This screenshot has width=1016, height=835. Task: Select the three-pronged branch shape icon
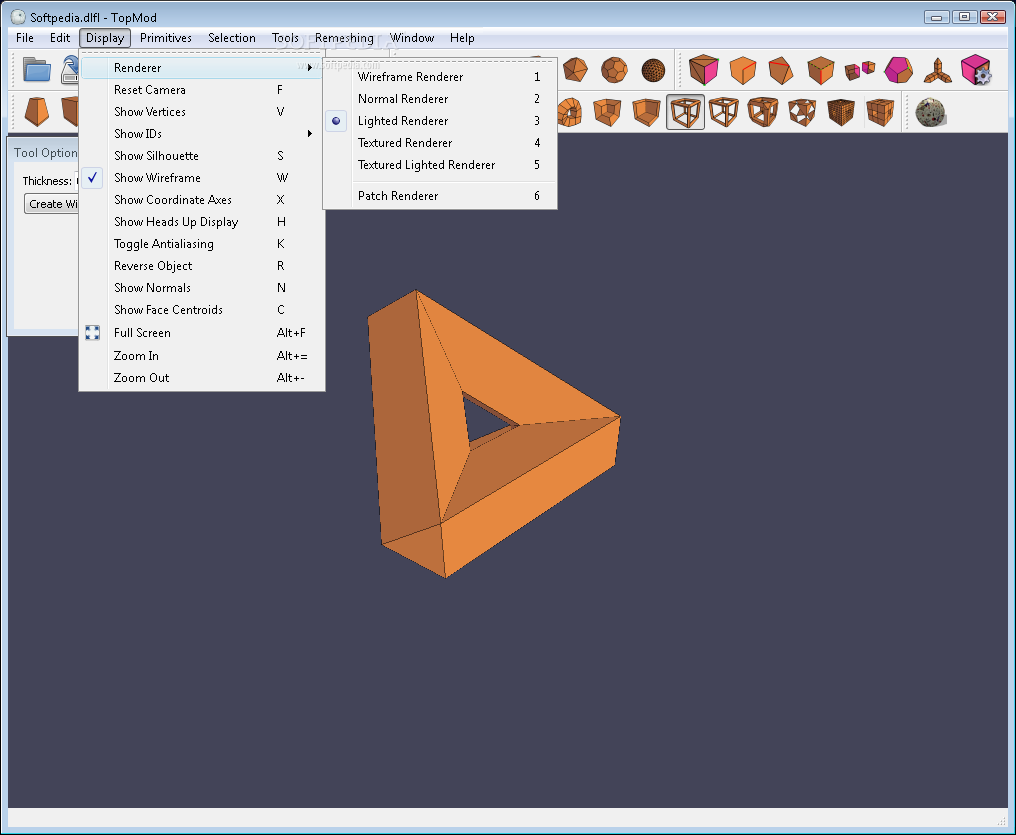[937, 70]
